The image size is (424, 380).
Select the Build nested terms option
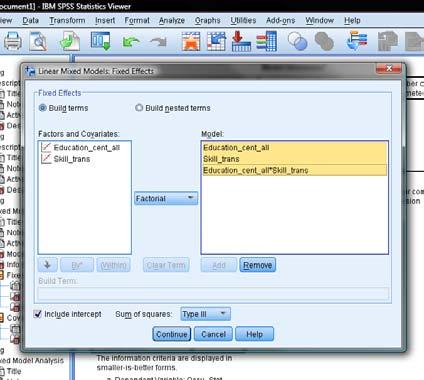click(139, 108)
